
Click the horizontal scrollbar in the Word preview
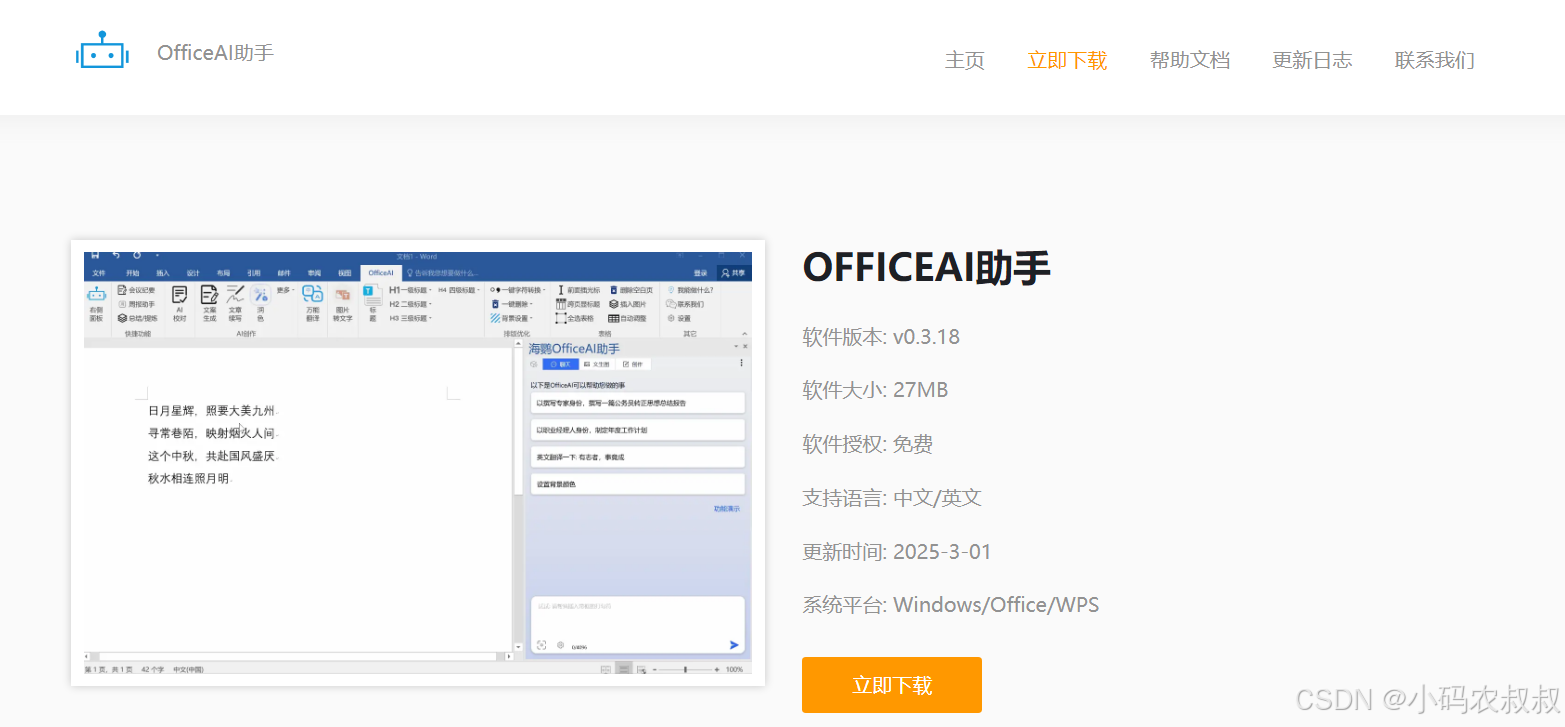pos(298,656)
